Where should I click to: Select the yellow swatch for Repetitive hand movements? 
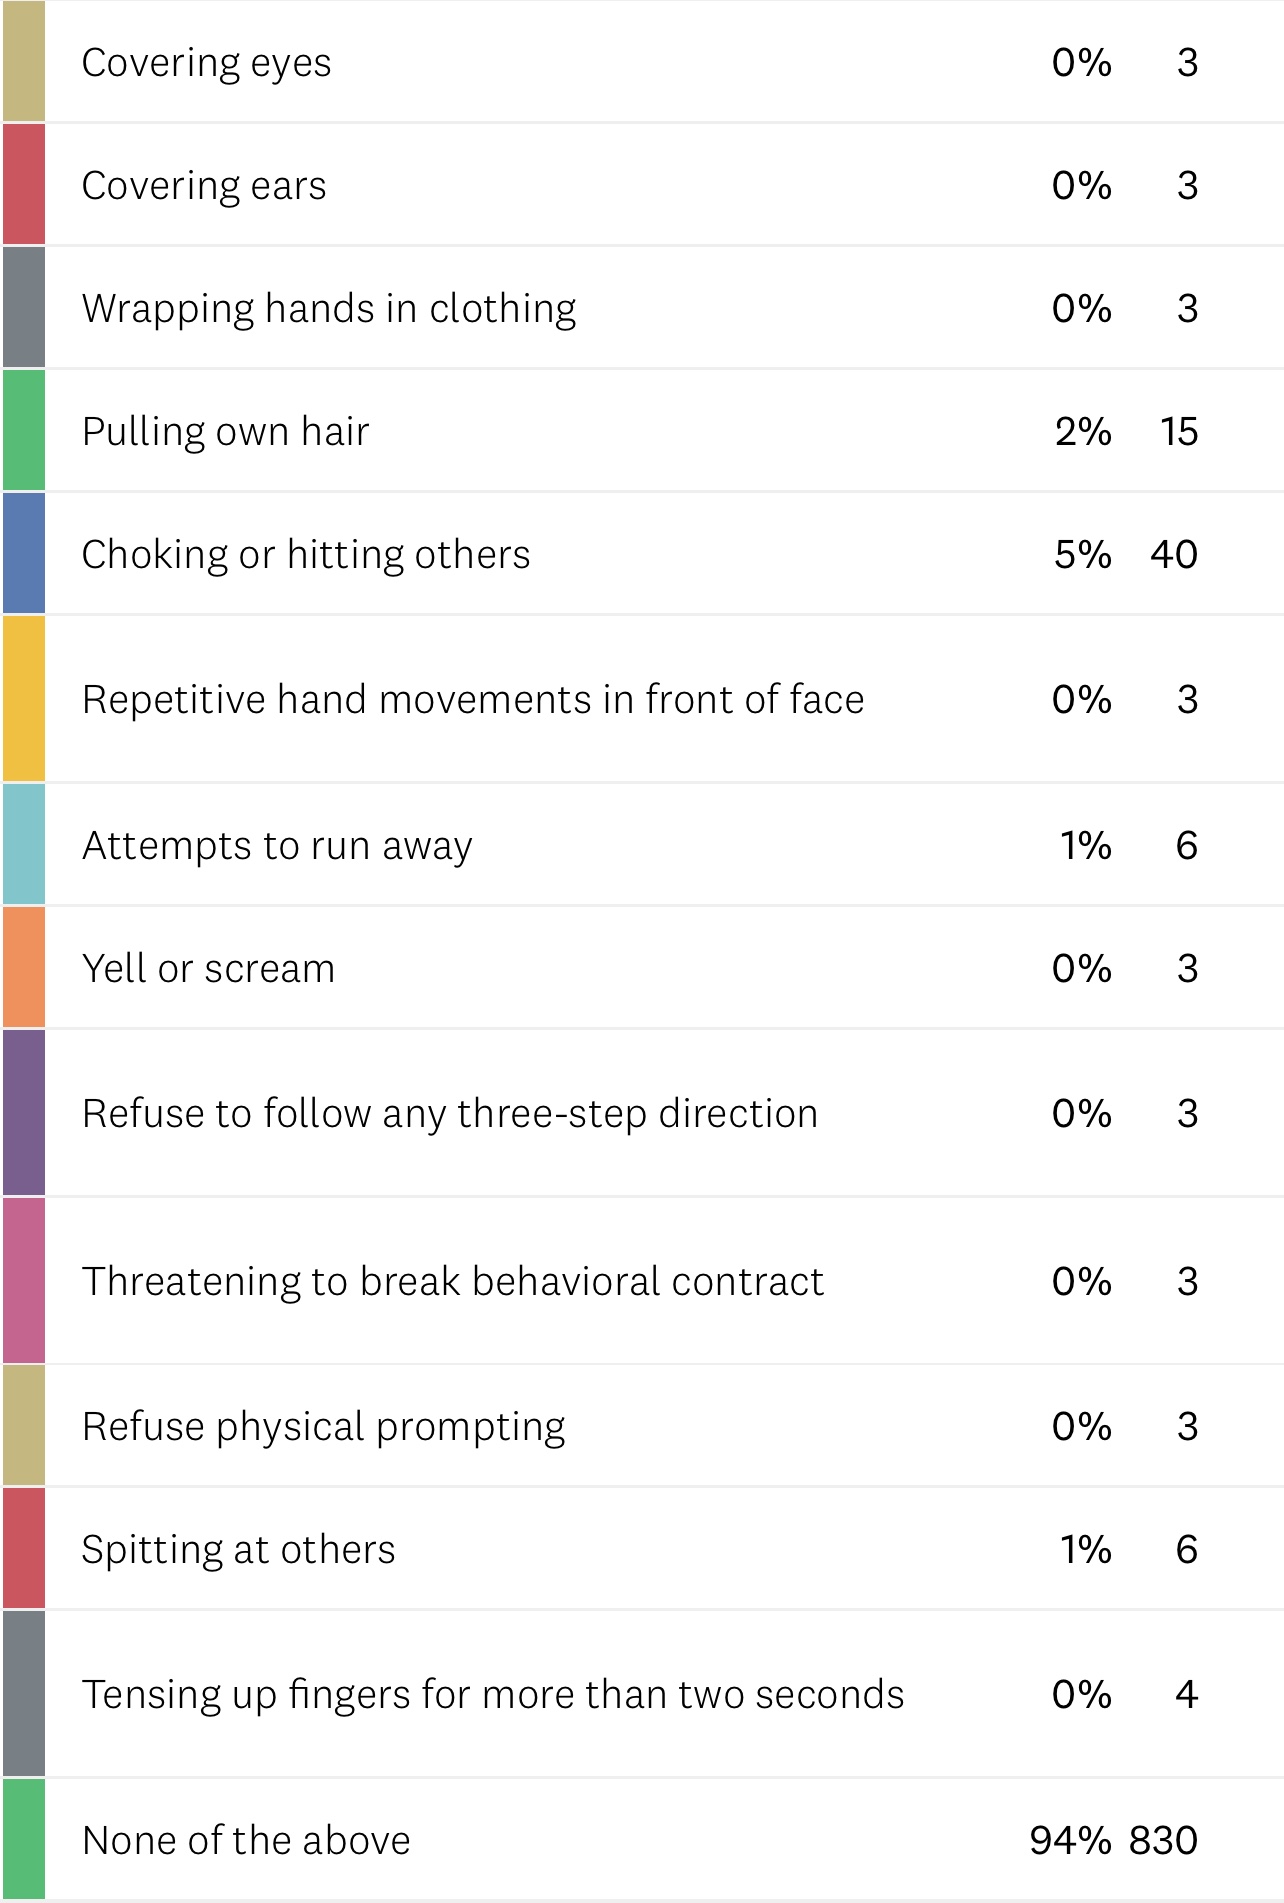[x=24, y=699]
